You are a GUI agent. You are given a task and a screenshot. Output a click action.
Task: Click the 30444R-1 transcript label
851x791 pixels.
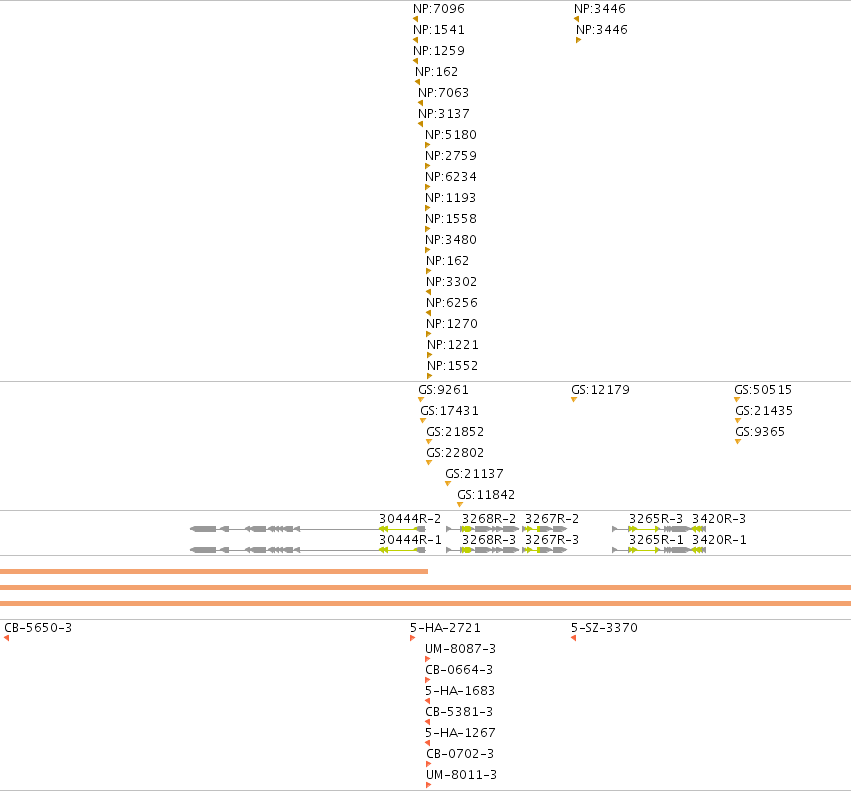click(410, 540)
